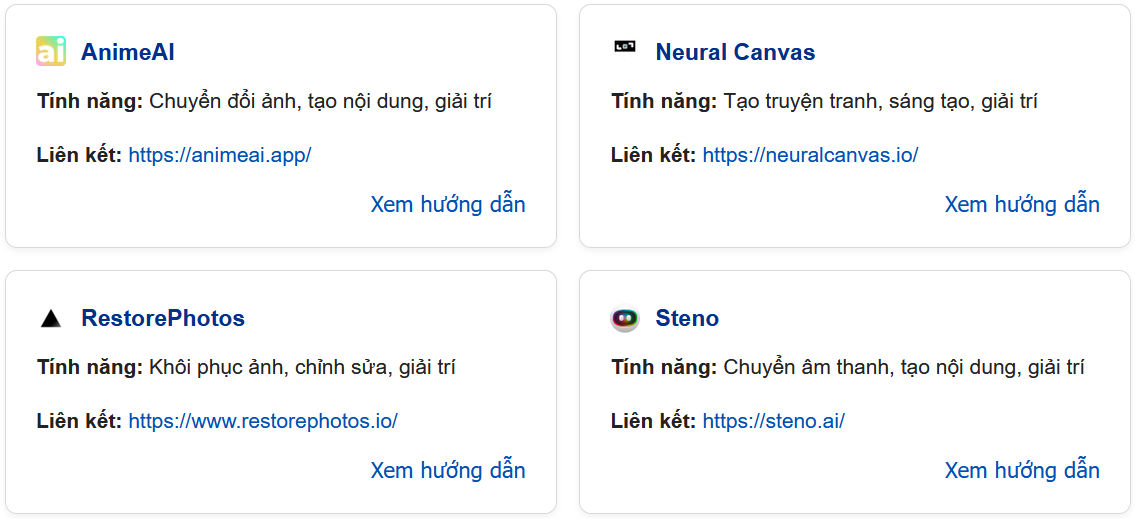
Task: Open the Steno title heading
Action: pos(687,318)
